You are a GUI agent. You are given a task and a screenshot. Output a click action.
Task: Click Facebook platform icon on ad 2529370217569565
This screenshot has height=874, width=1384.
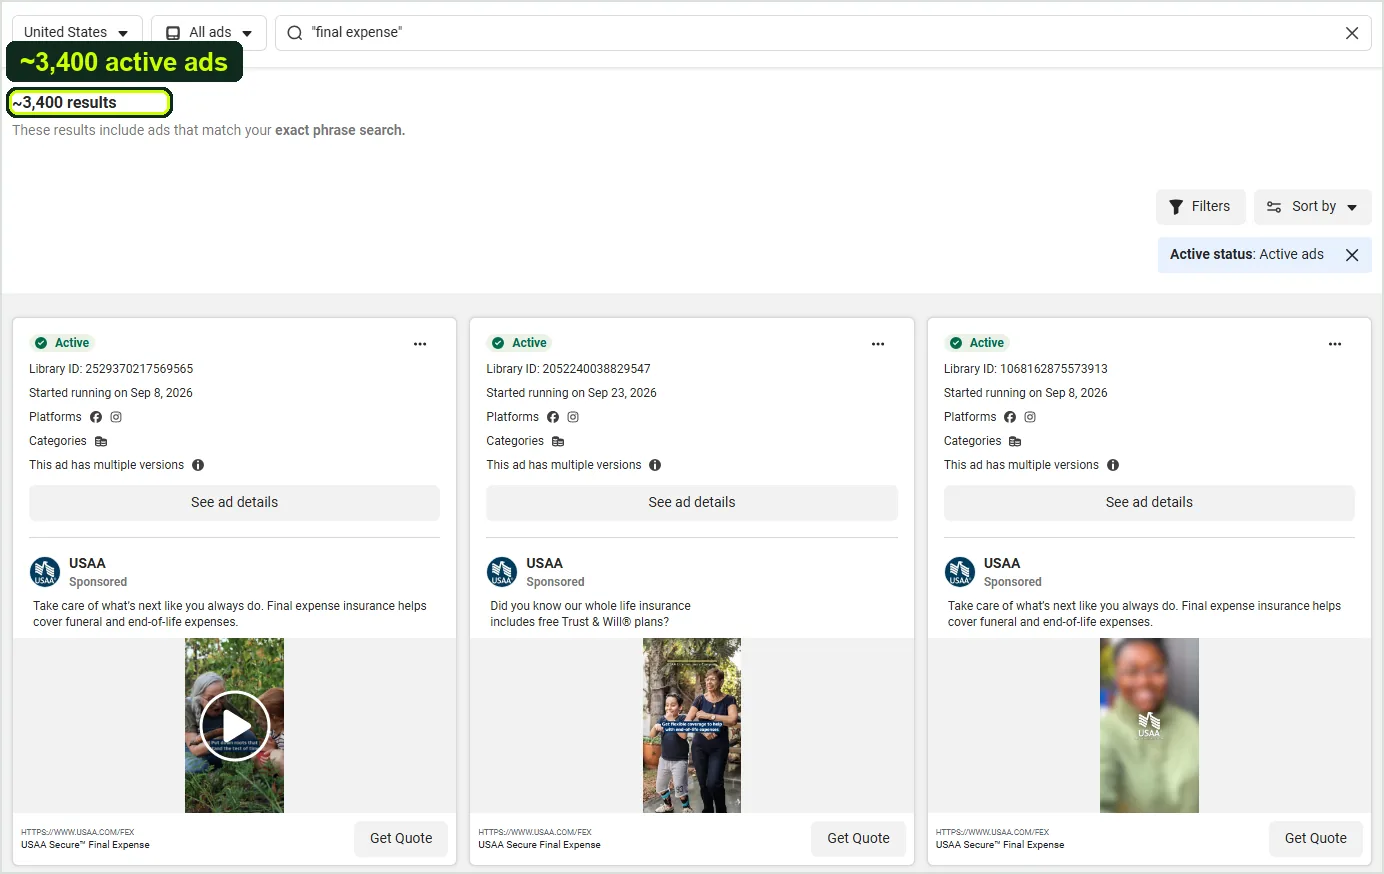pos(96,417)
